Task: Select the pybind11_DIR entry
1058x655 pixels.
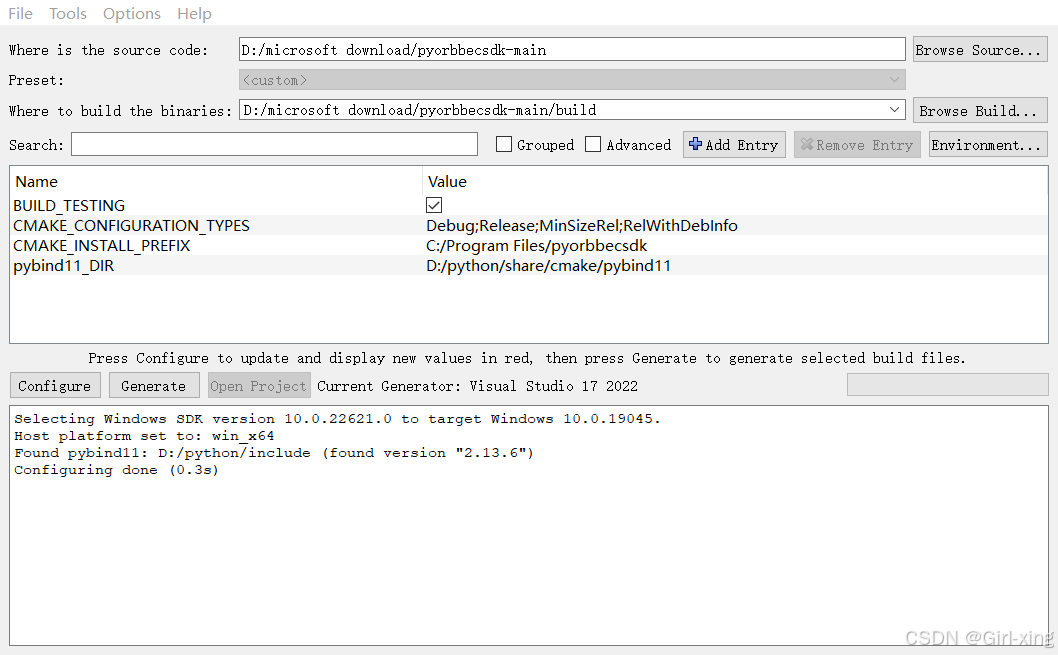Action: (x=63, y=266)
